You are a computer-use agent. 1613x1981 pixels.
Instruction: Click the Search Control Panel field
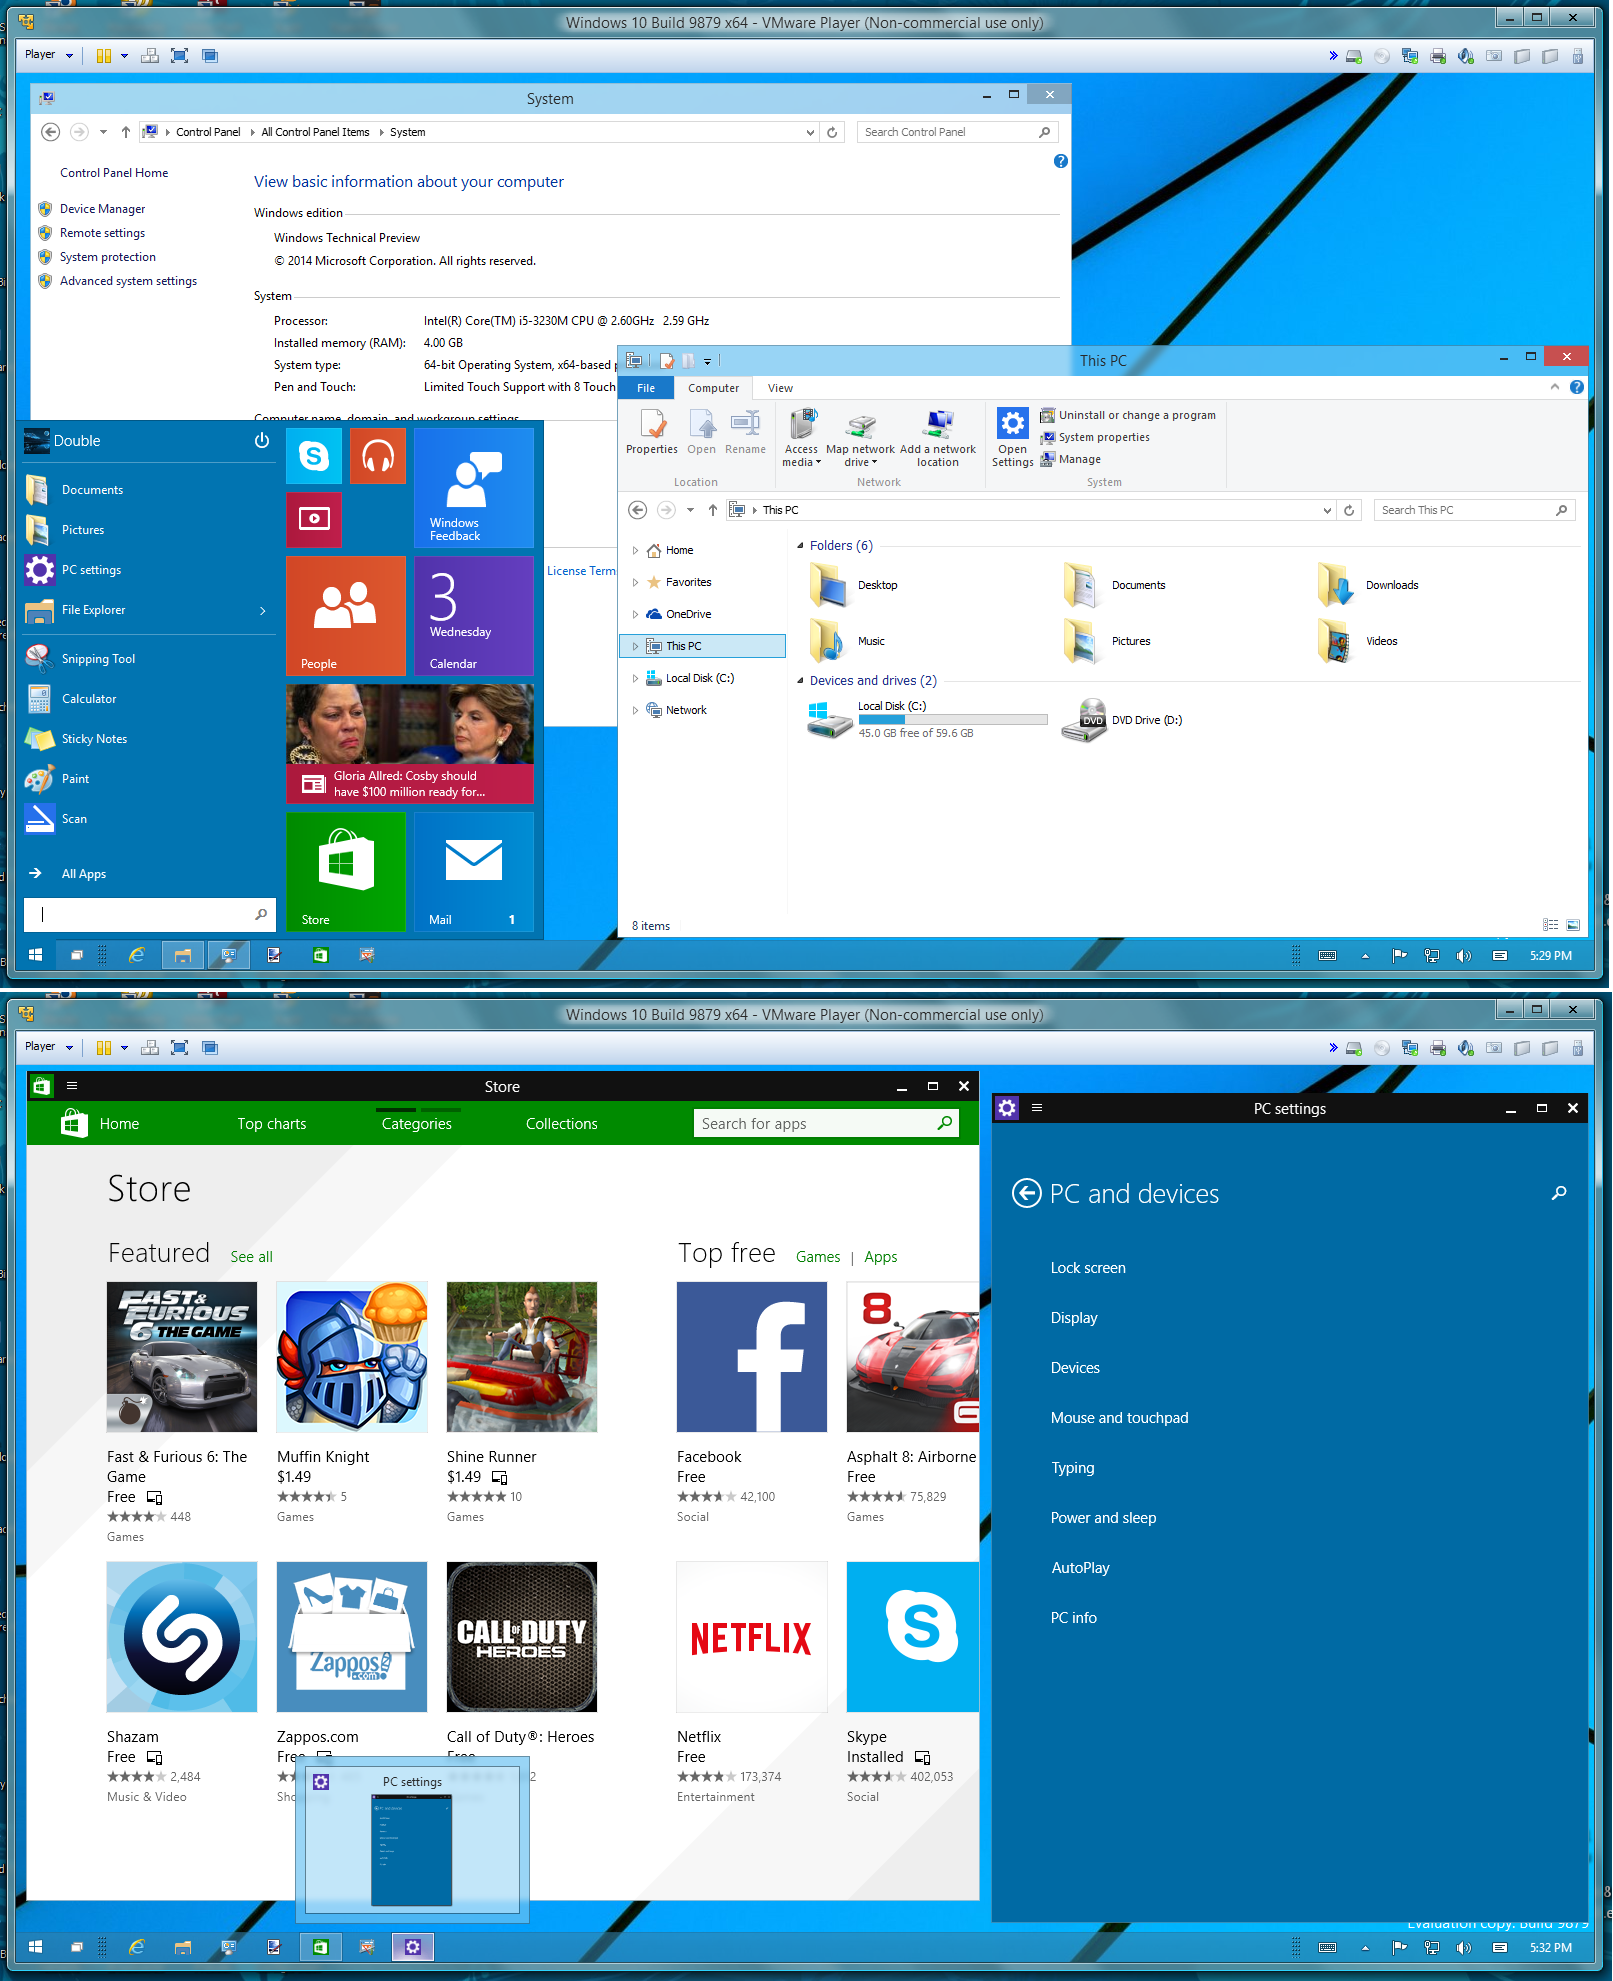click(956, 132)
